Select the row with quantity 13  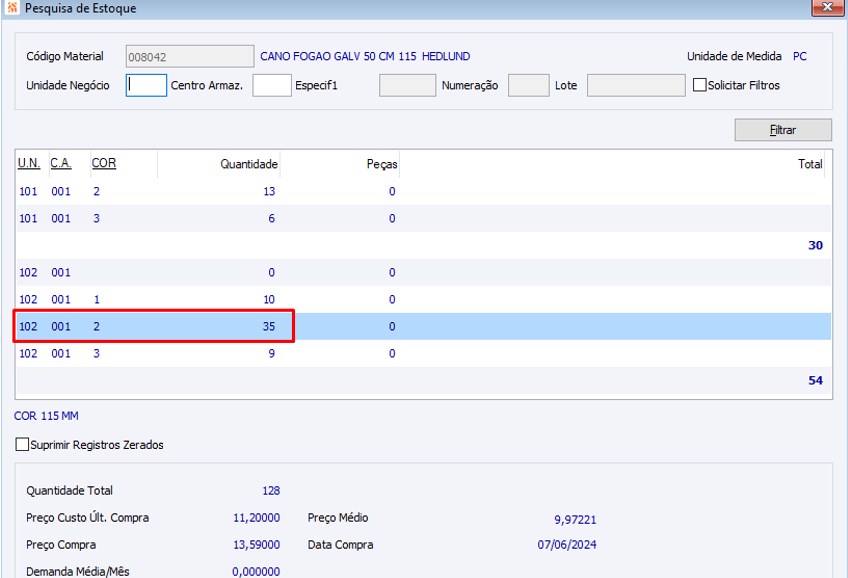point(423,191)
